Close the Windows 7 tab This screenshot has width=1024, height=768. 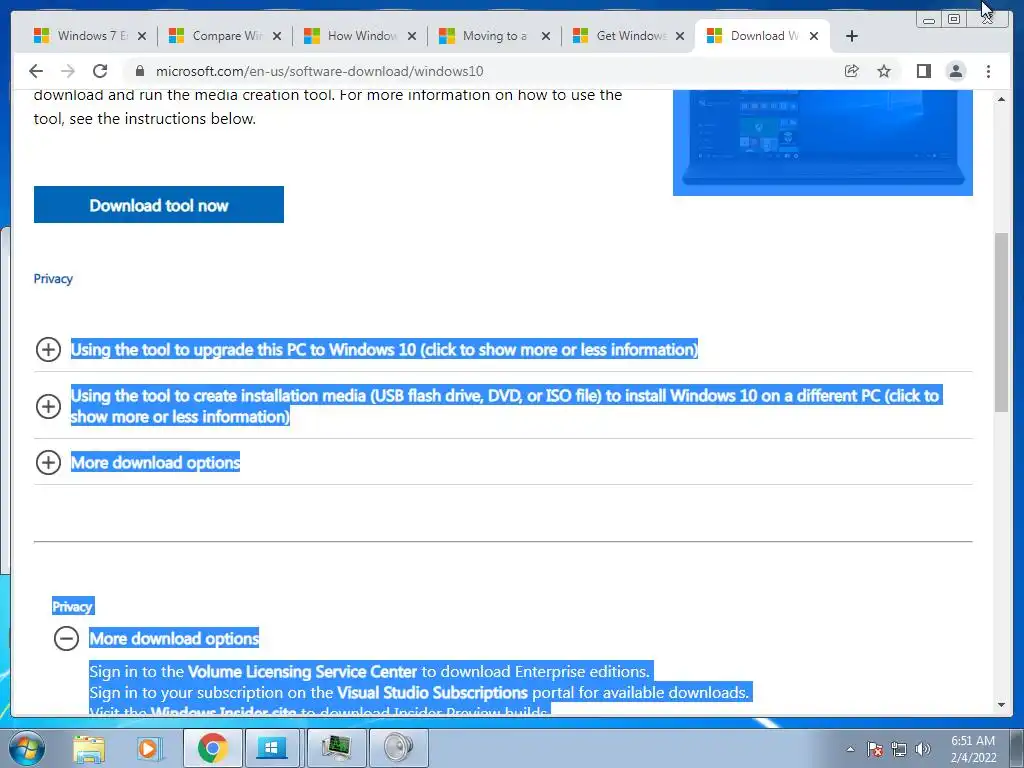[142, 36]
